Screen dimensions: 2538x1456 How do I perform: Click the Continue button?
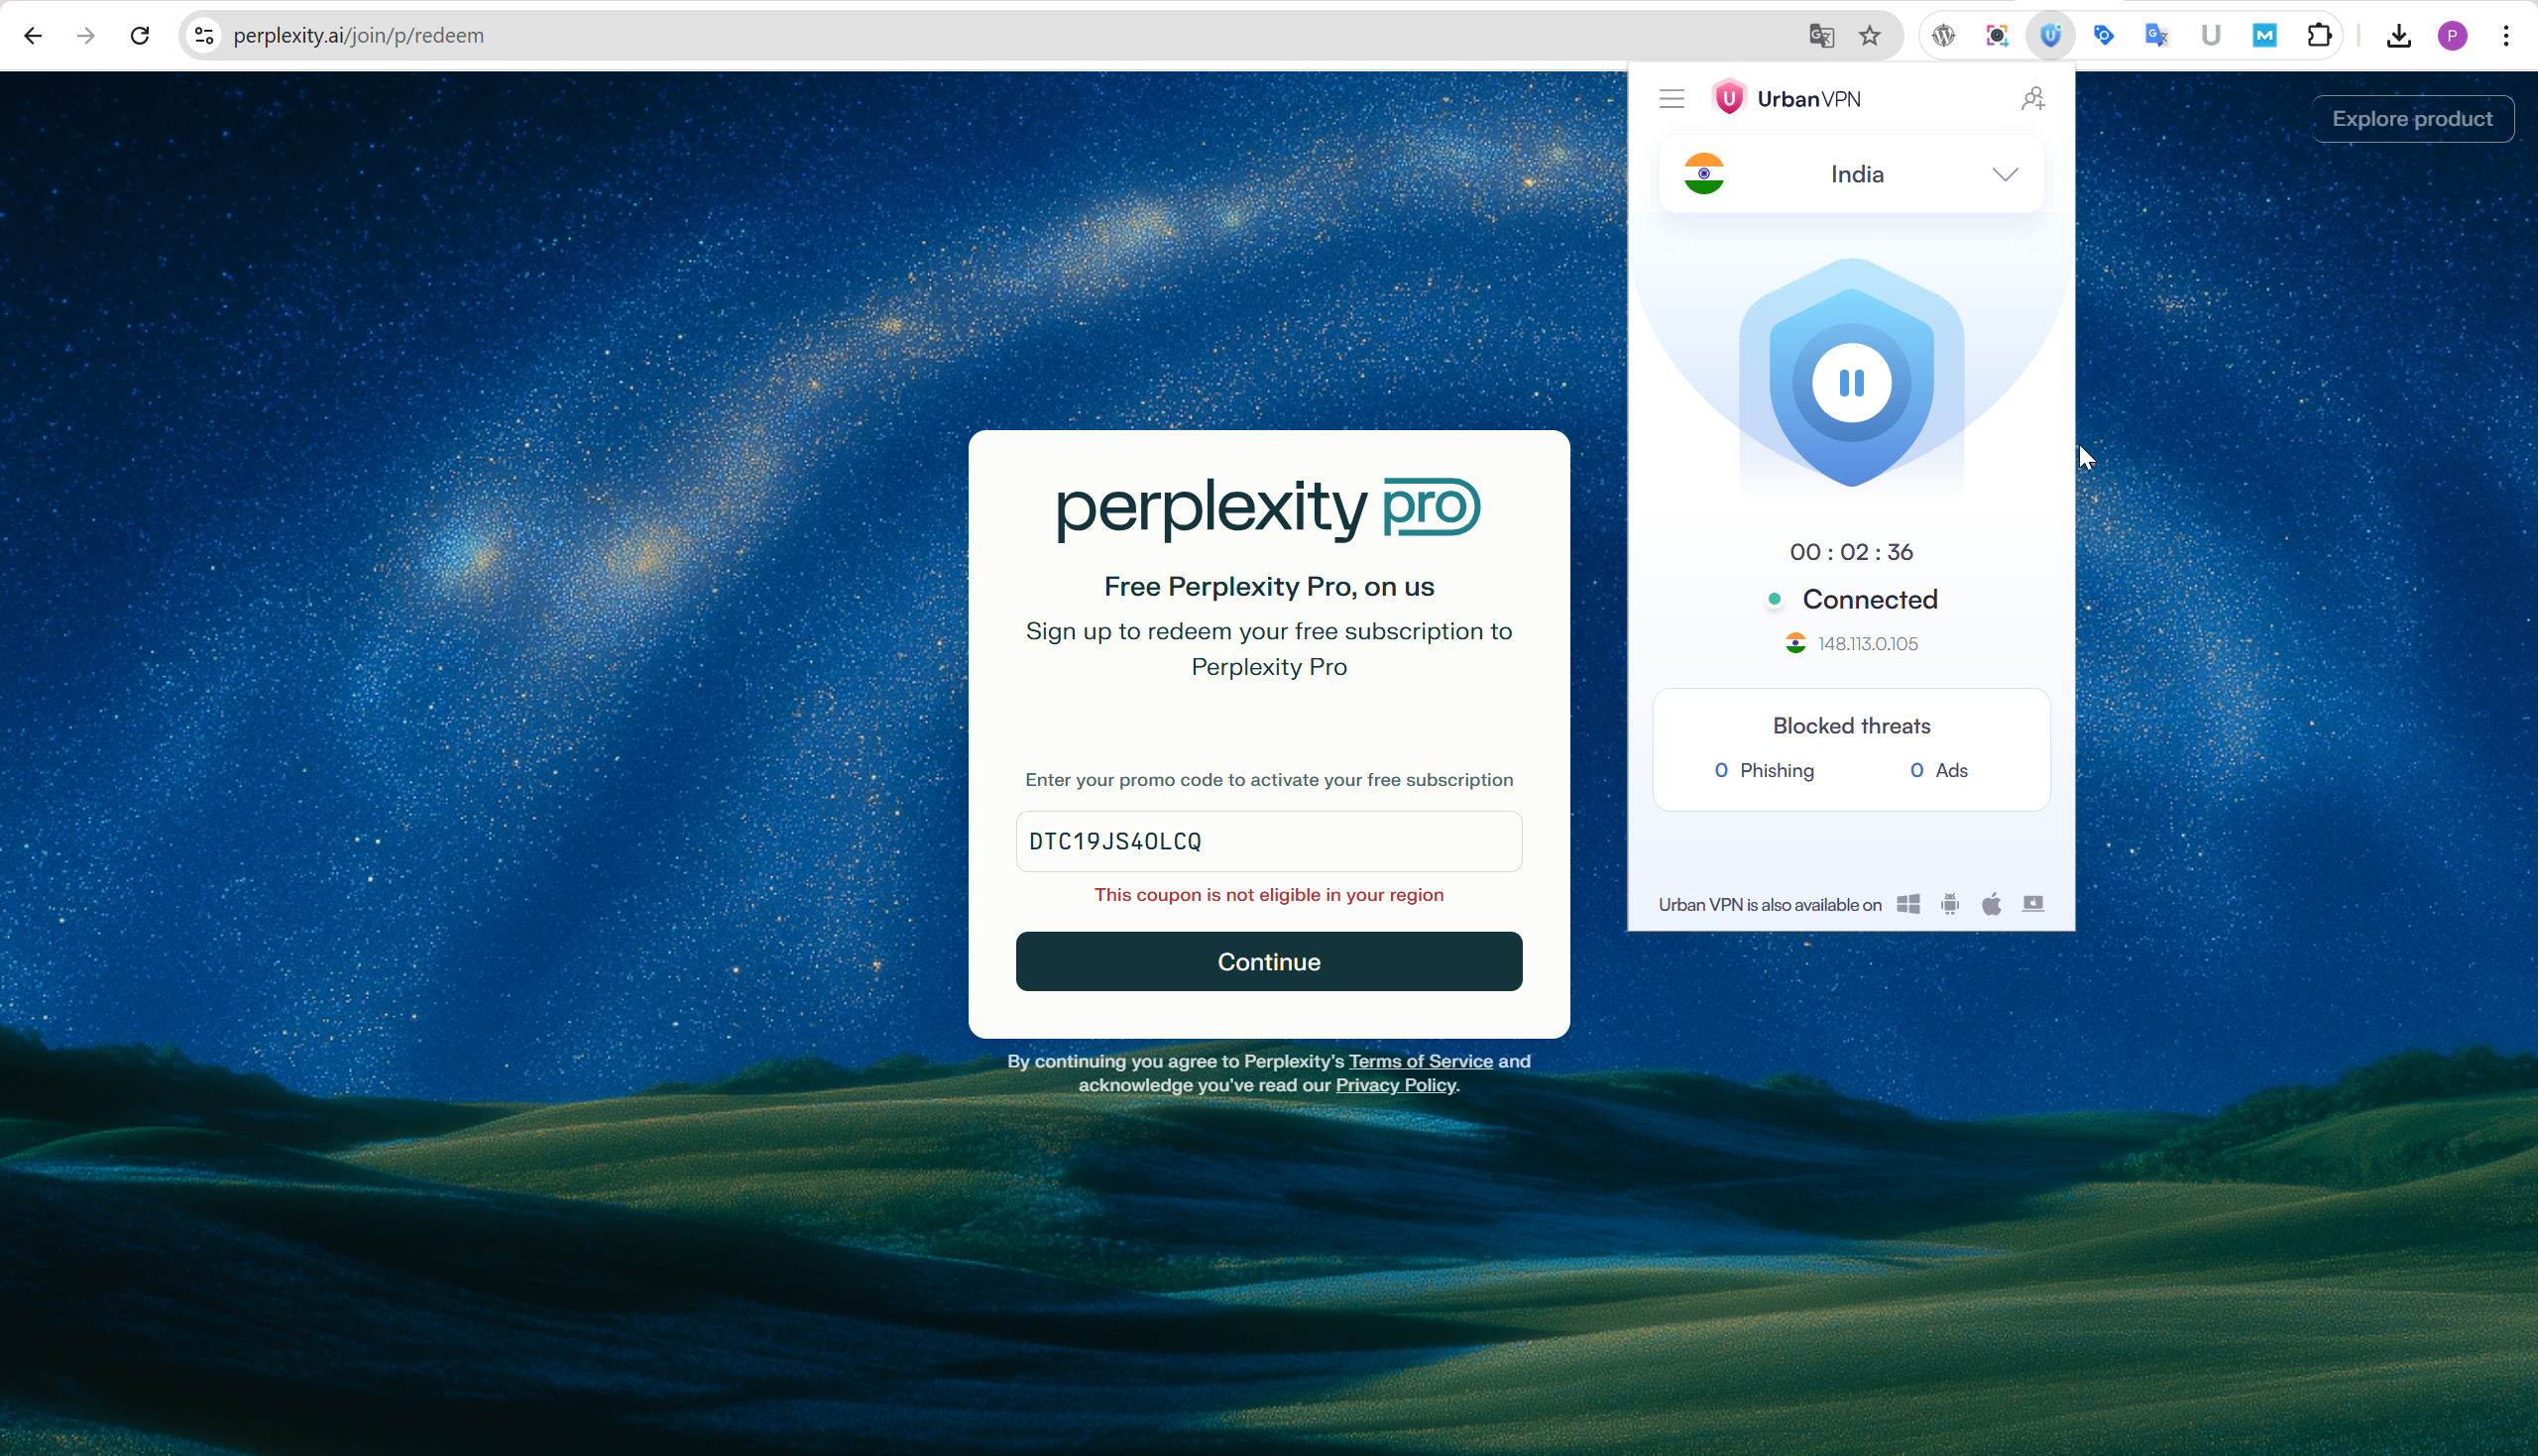pos(1269,961)
